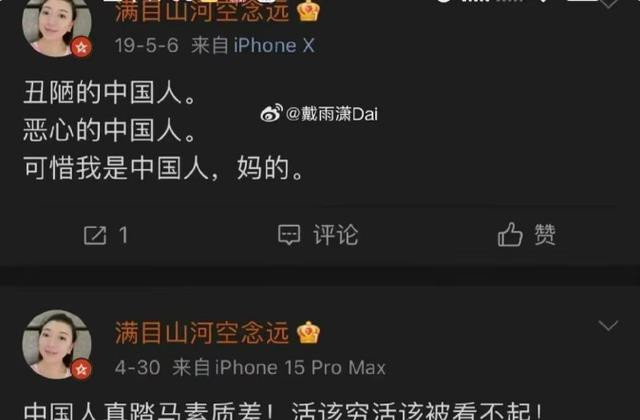Screen dimensions: 640x420
Task: Toggle like via the 赞 label
Action: tap(545, 235)
